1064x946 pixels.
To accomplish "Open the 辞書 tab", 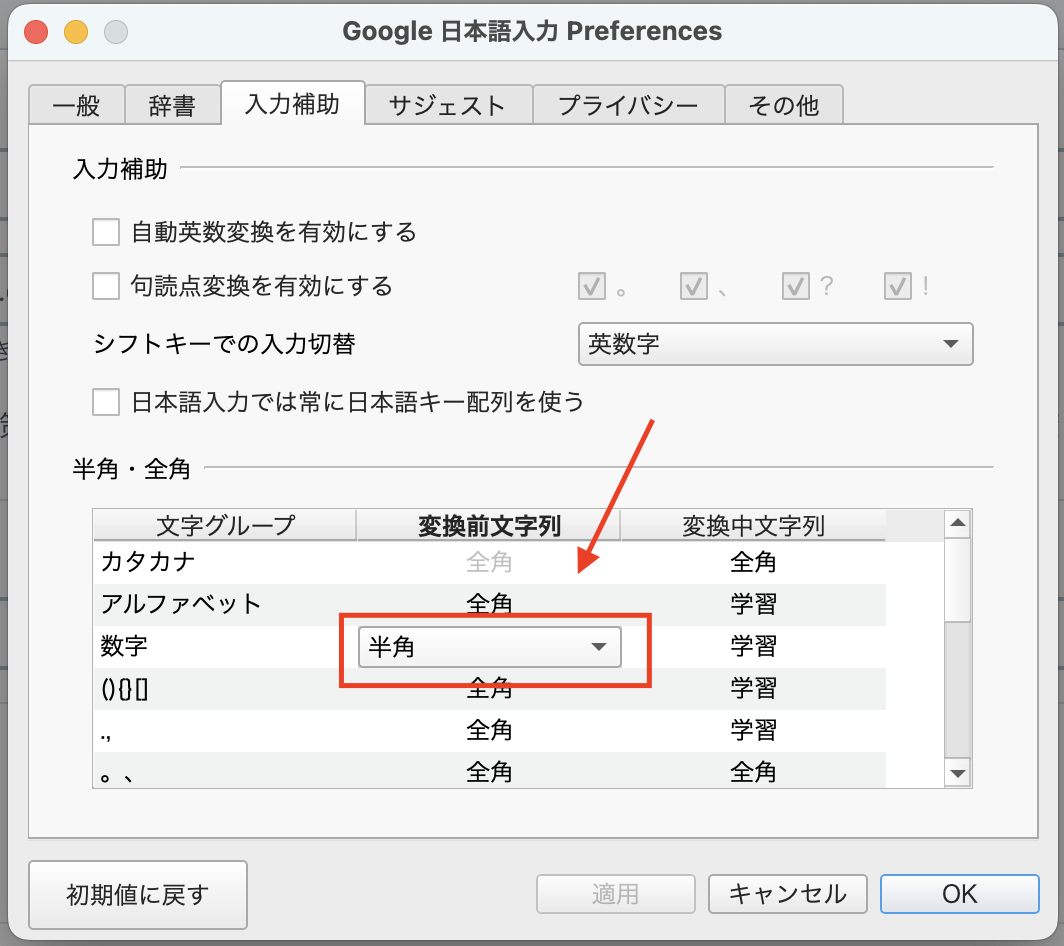I will (x=172, y=105).
